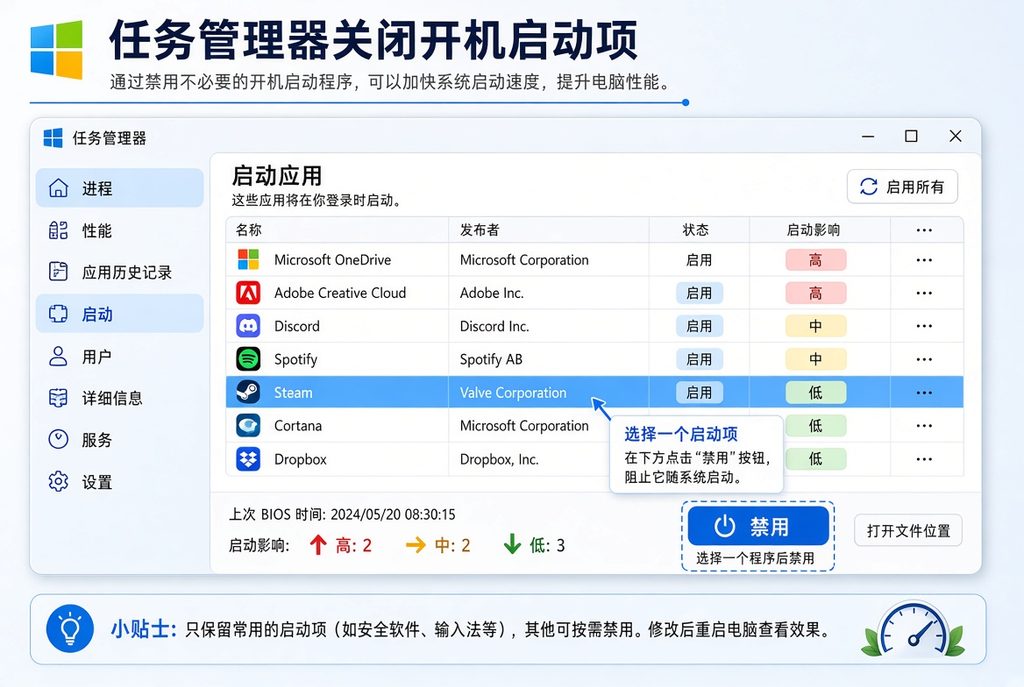
Task: Open more options for Microsoft OneDrive row
Action: point(924,260)
